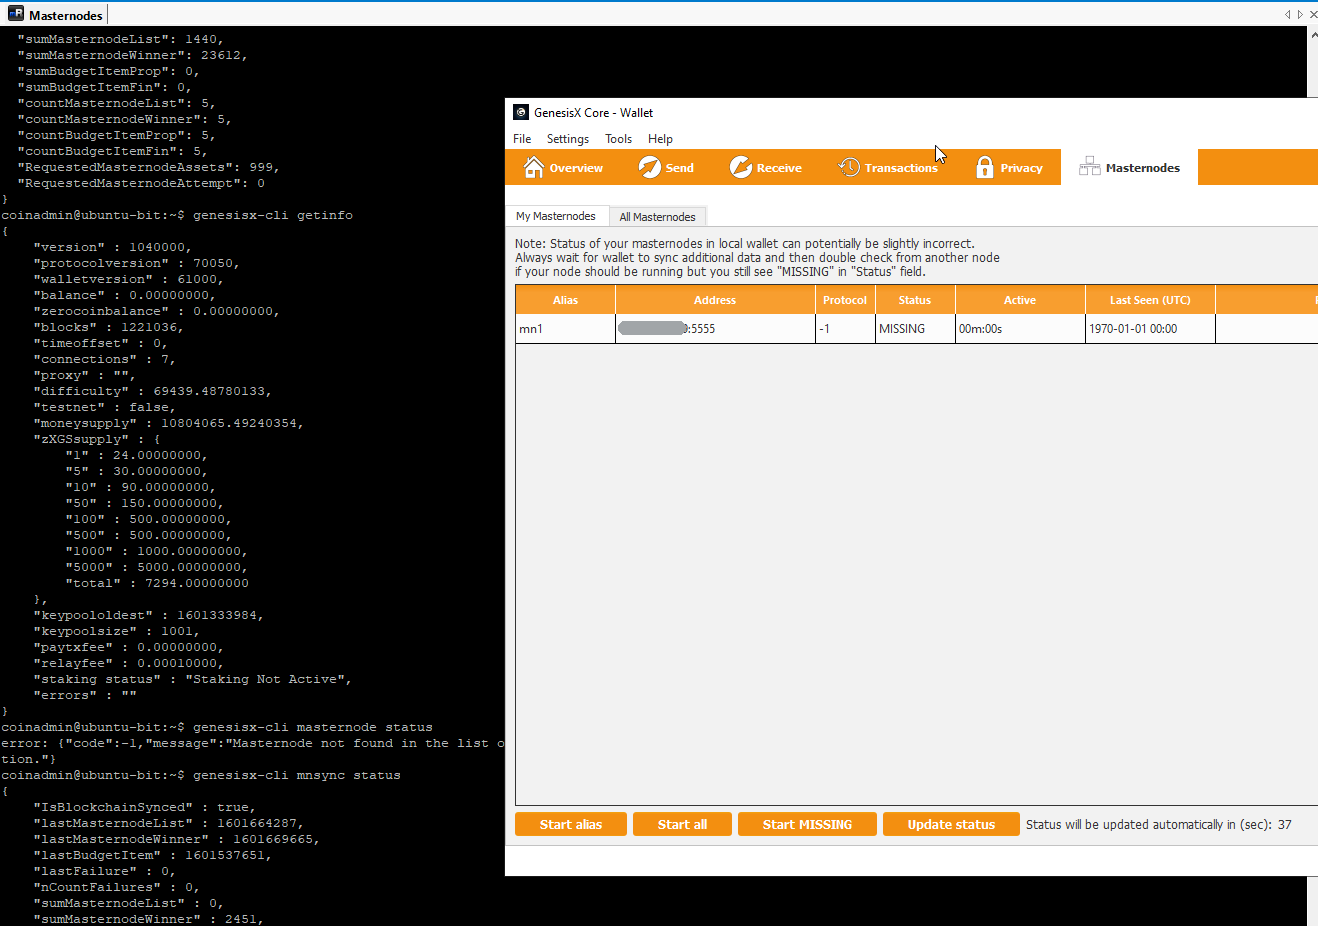Click the "IsBlockchainSynced" : true line

145,807
